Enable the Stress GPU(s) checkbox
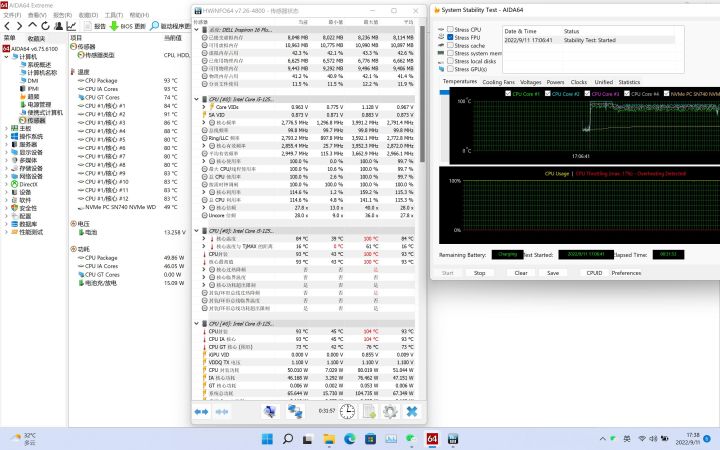This screenshot has width=720, height=450. point(451,68)
